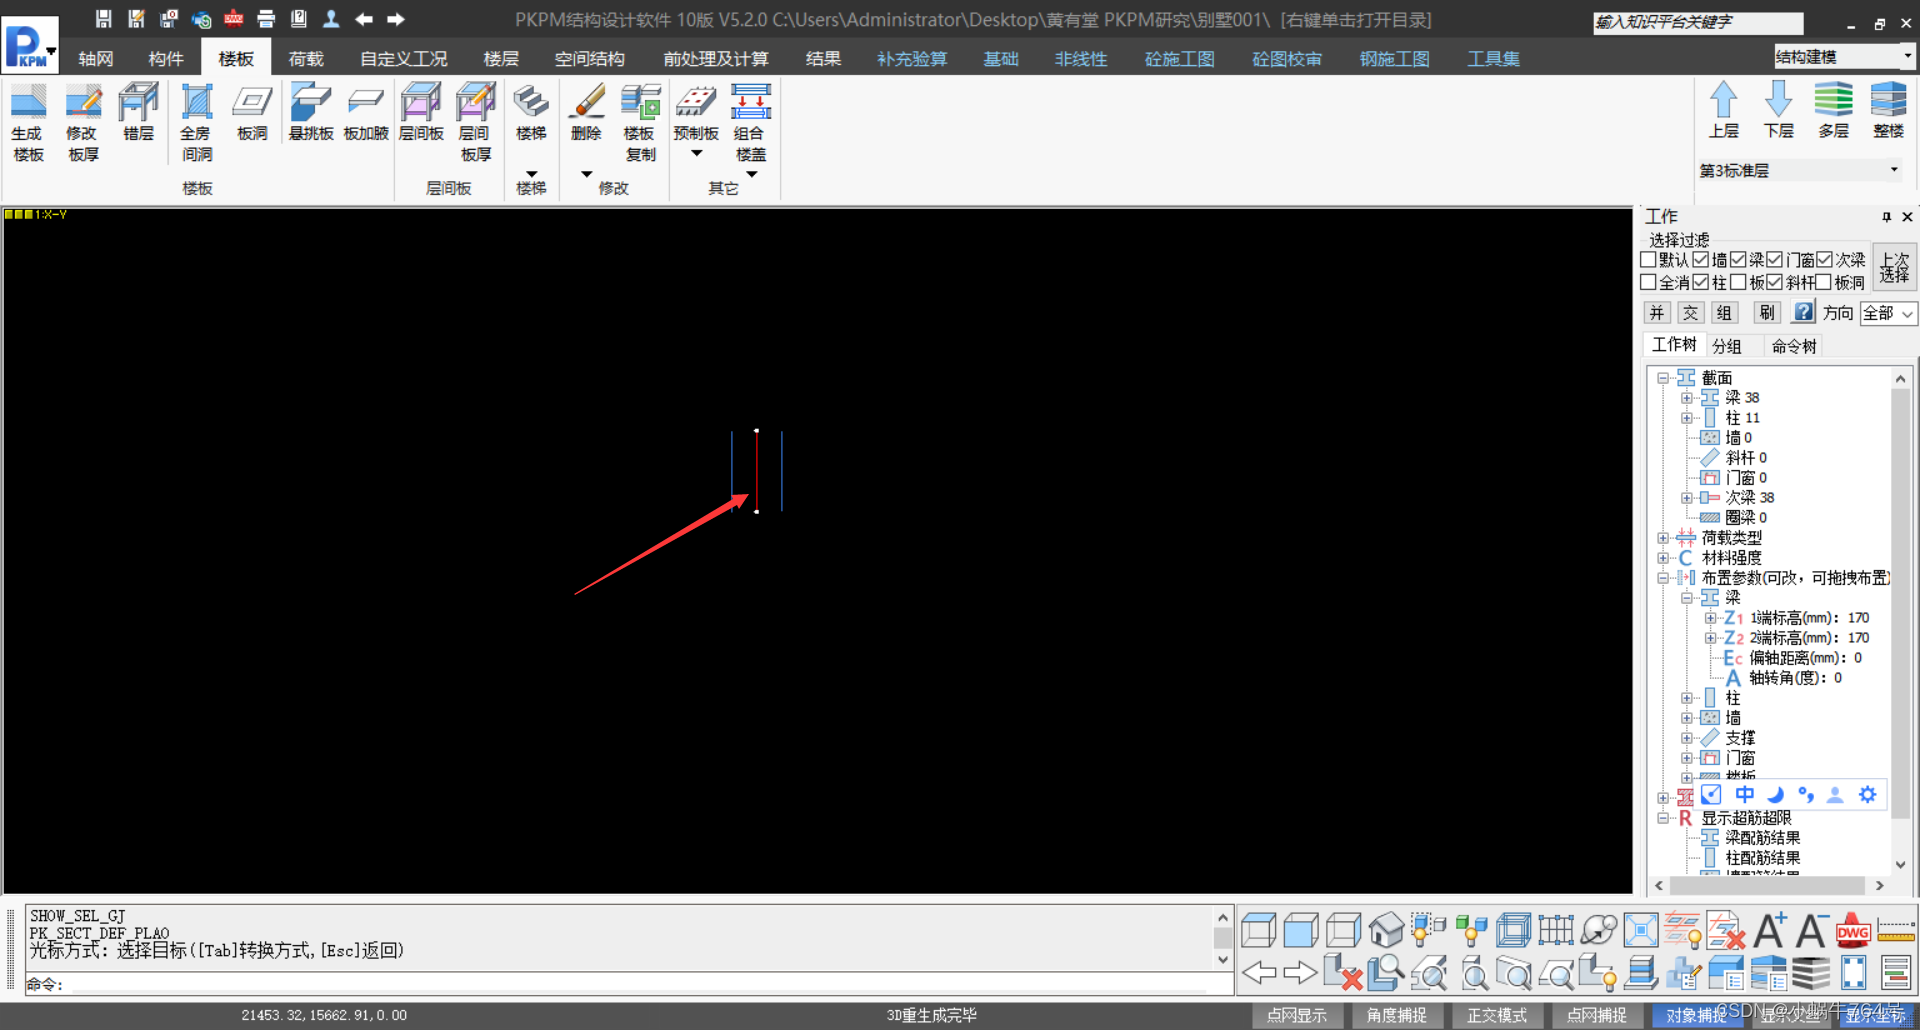
Task: Go to upper floor with 上层 arrow
Action: pyautogui.click(x=1723, y=110)
